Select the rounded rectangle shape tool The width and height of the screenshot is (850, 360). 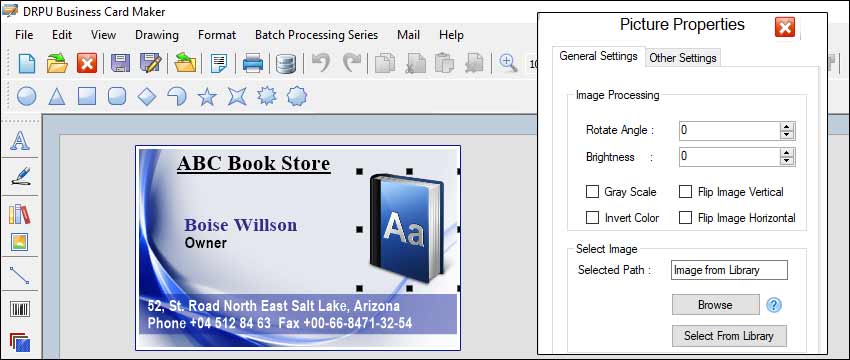pos(117,97)
